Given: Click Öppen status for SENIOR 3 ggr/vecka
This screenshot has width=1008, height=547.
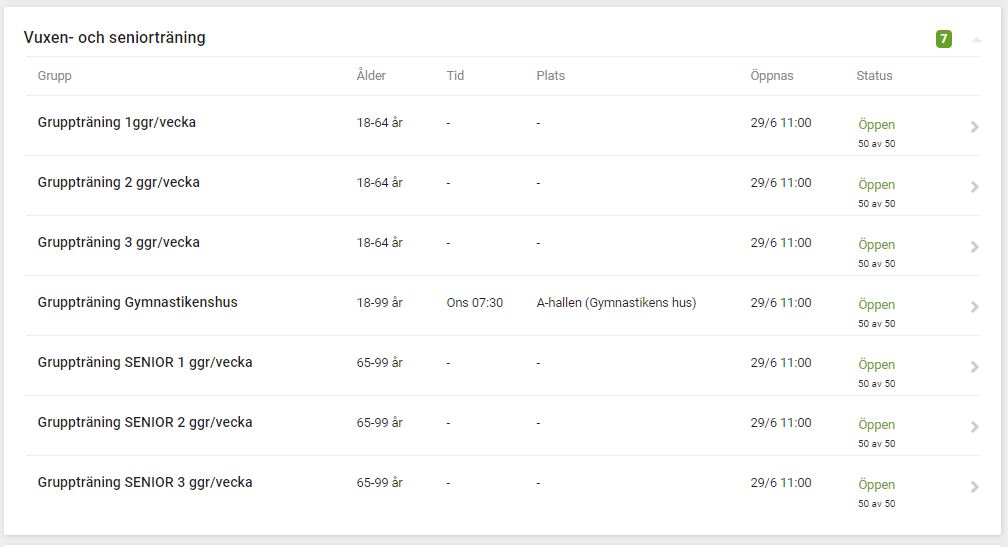Looking at the screenshot, I should (876, 485).
